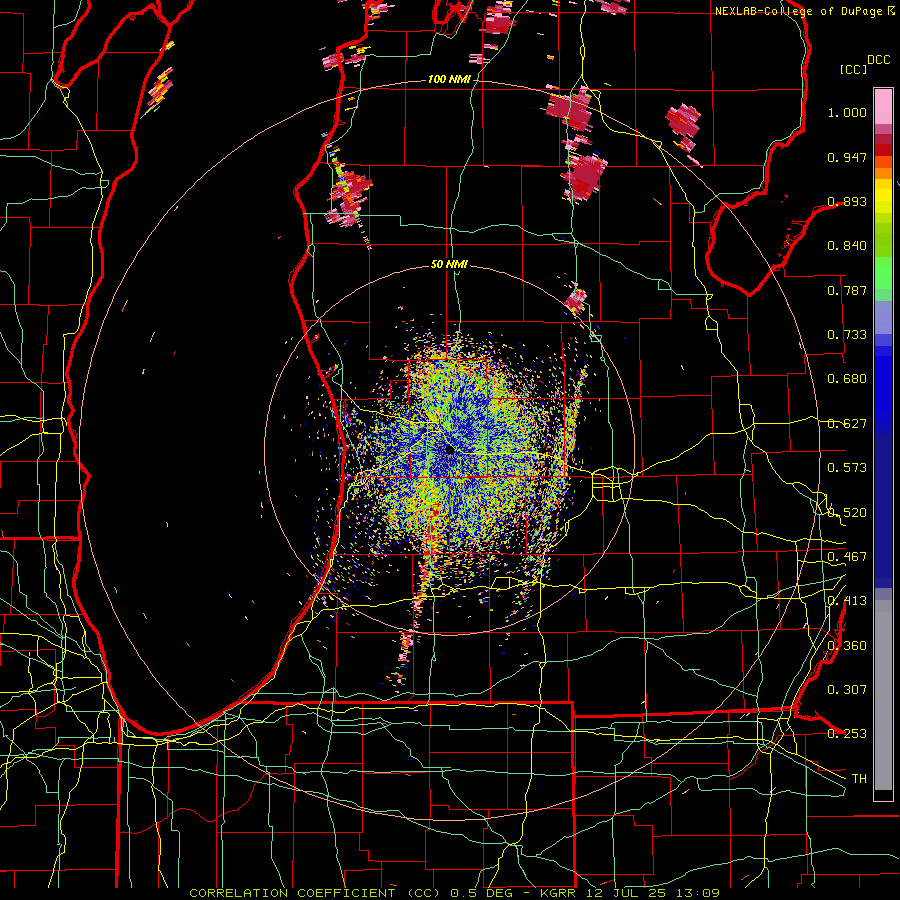Pick the light pink segment of color bar

[883, 107]
